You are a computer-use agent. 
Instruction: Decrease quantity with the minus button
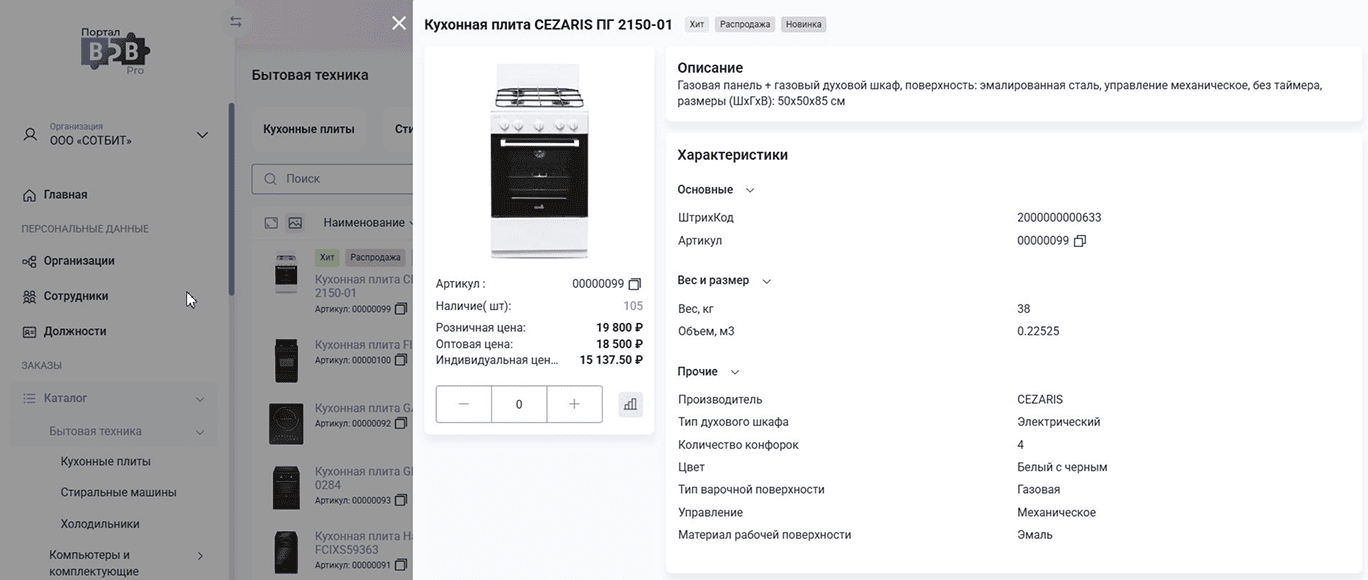[464, 404]
